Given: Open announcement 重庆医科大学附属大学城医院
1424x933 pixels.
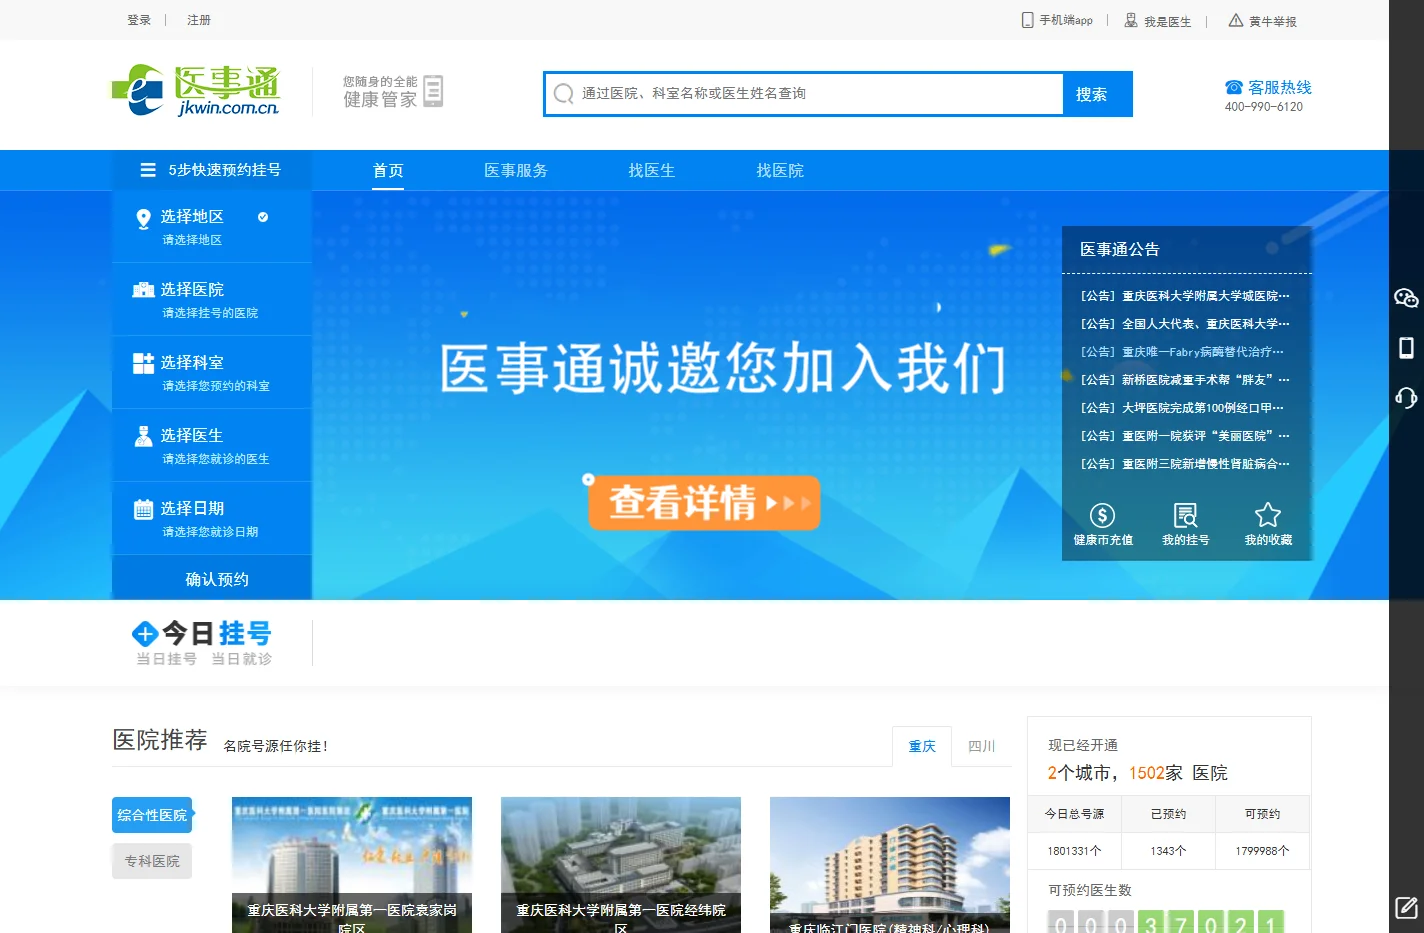Looking at the screenshot, I should coord(1185,296).
